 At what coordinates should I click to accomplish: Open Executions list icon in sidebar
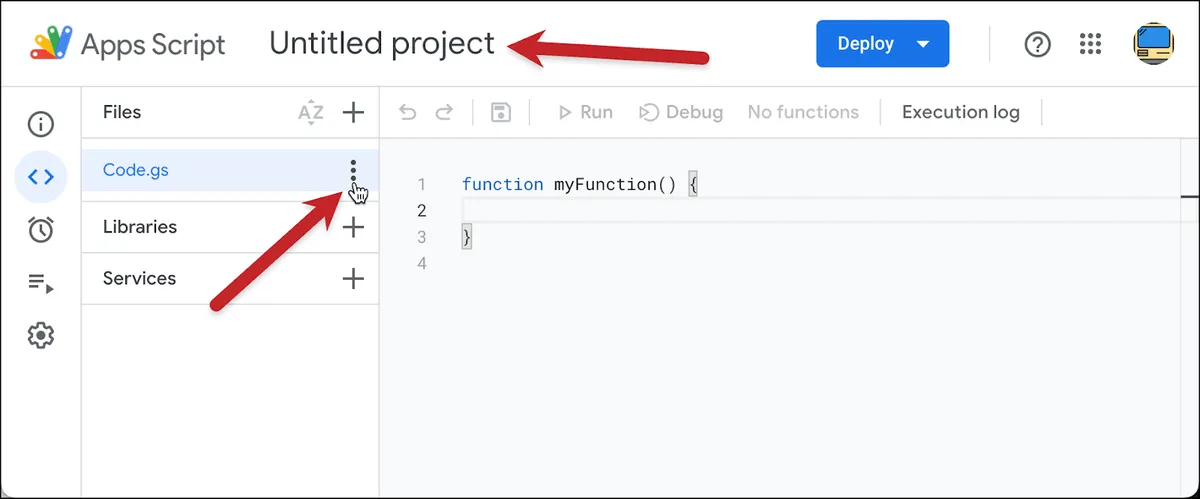click(x=41, y=283)
